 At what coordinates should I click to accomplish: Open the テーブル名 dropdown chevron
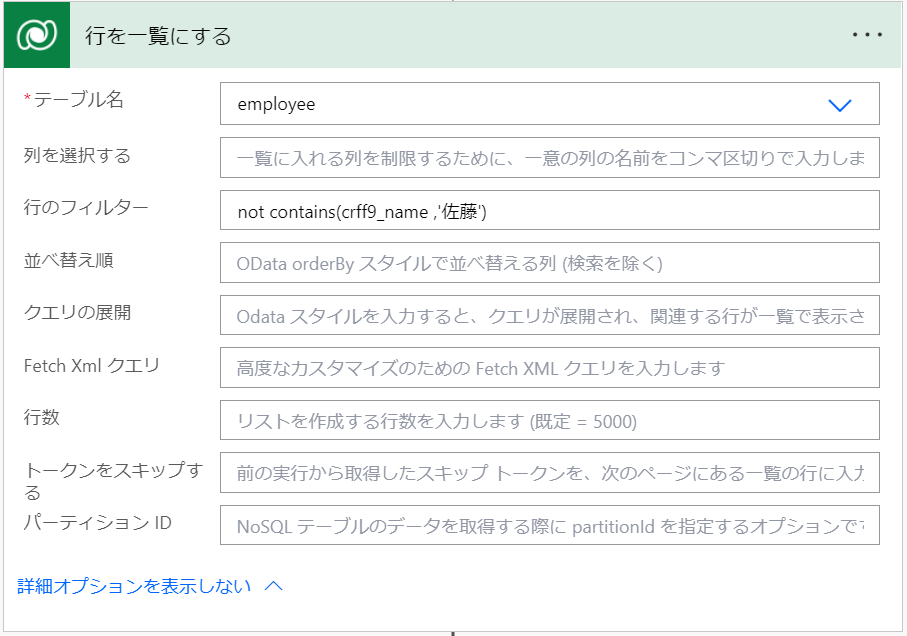click(839, 105)
